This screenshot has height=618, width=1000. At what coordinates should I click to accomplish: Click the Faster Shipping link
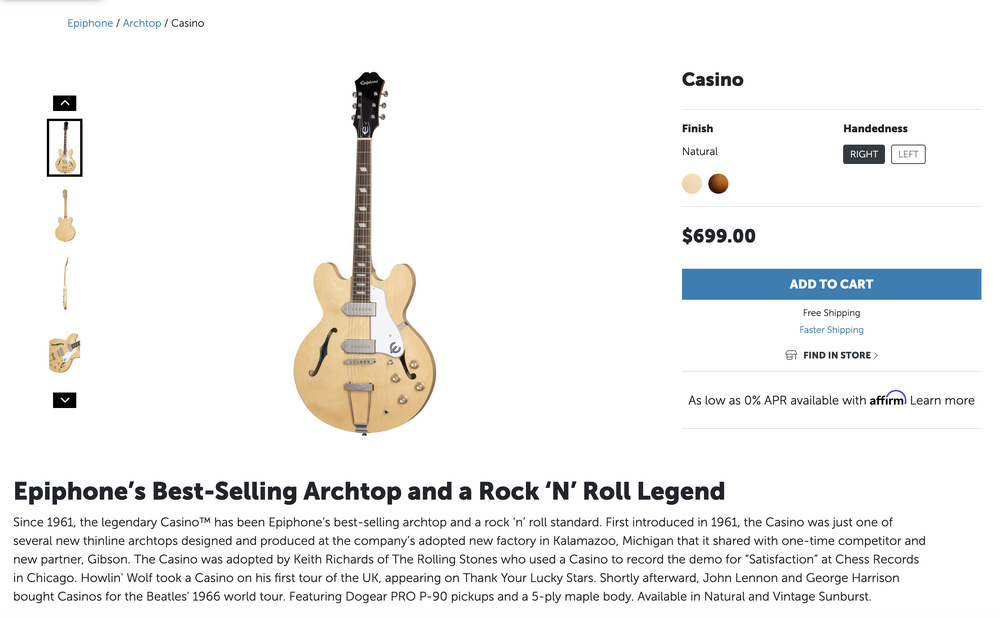[831, 330]
